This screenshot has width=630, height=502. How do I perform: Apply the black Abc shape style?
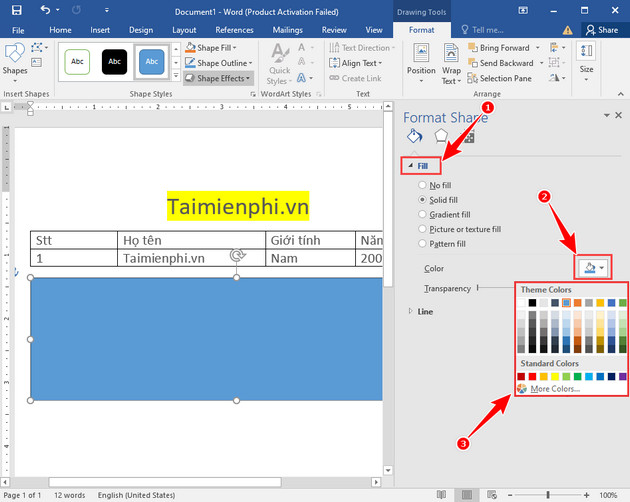tap(115, 61)
